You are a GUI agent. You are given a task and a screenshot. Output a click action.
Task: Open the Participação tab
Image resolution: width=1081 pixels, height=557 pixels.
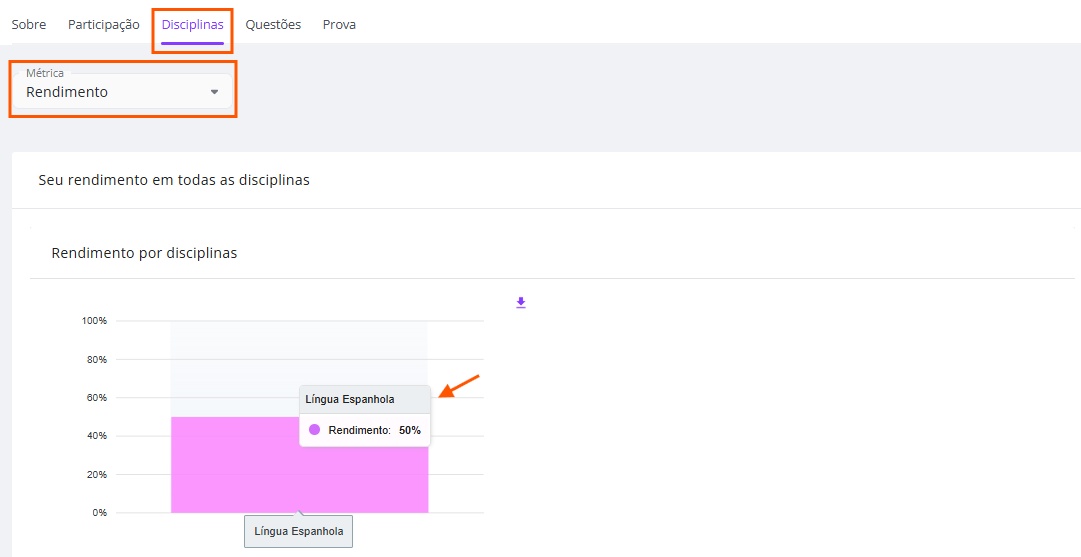103,25
